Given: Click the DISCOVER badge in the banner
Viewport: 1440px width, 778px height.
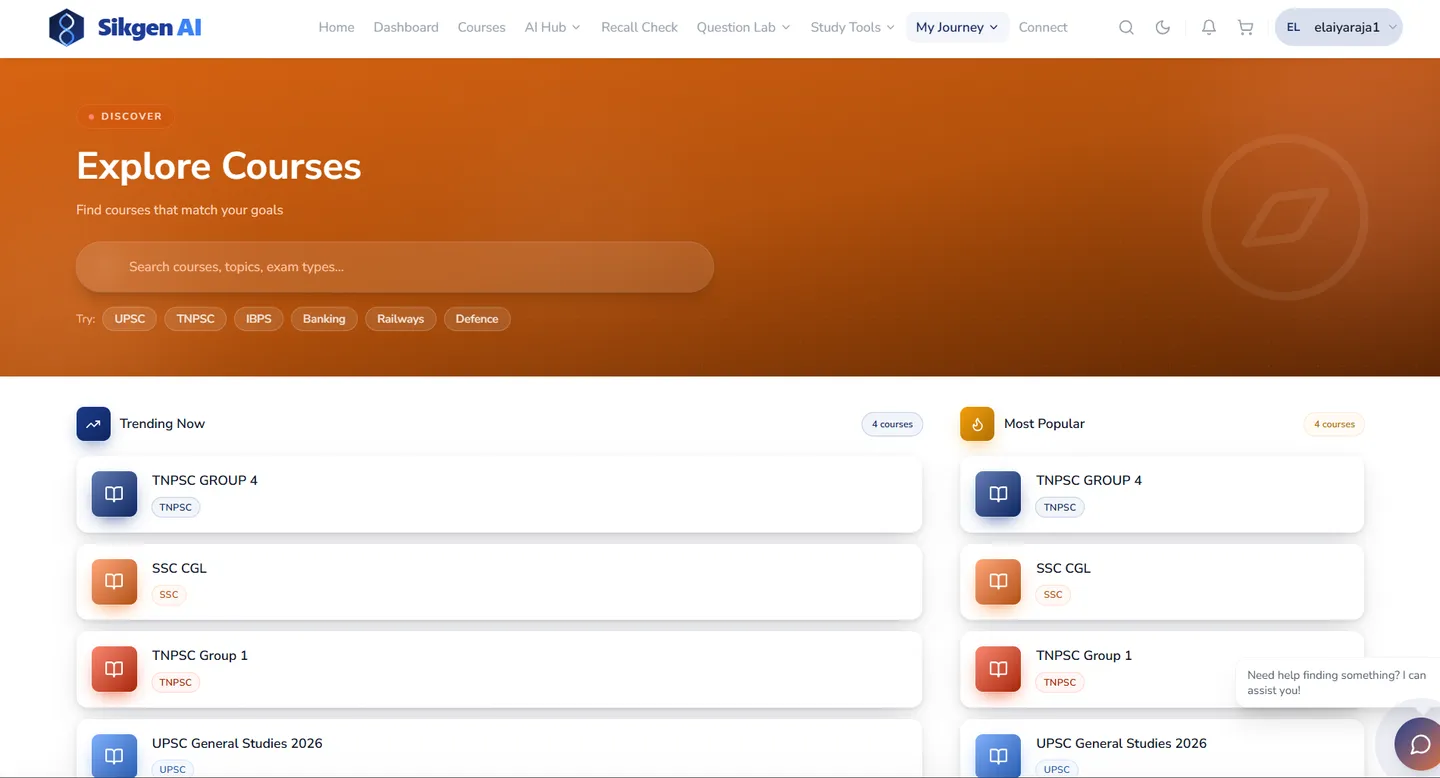Looking at the screenshot, I should click(125, 116).
